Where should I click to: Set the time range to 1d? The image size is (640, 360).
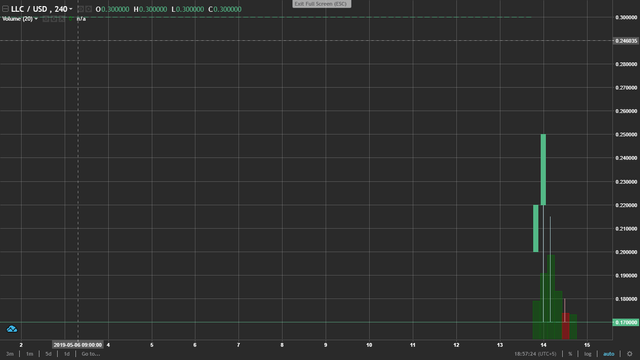[x=67, y=354]
